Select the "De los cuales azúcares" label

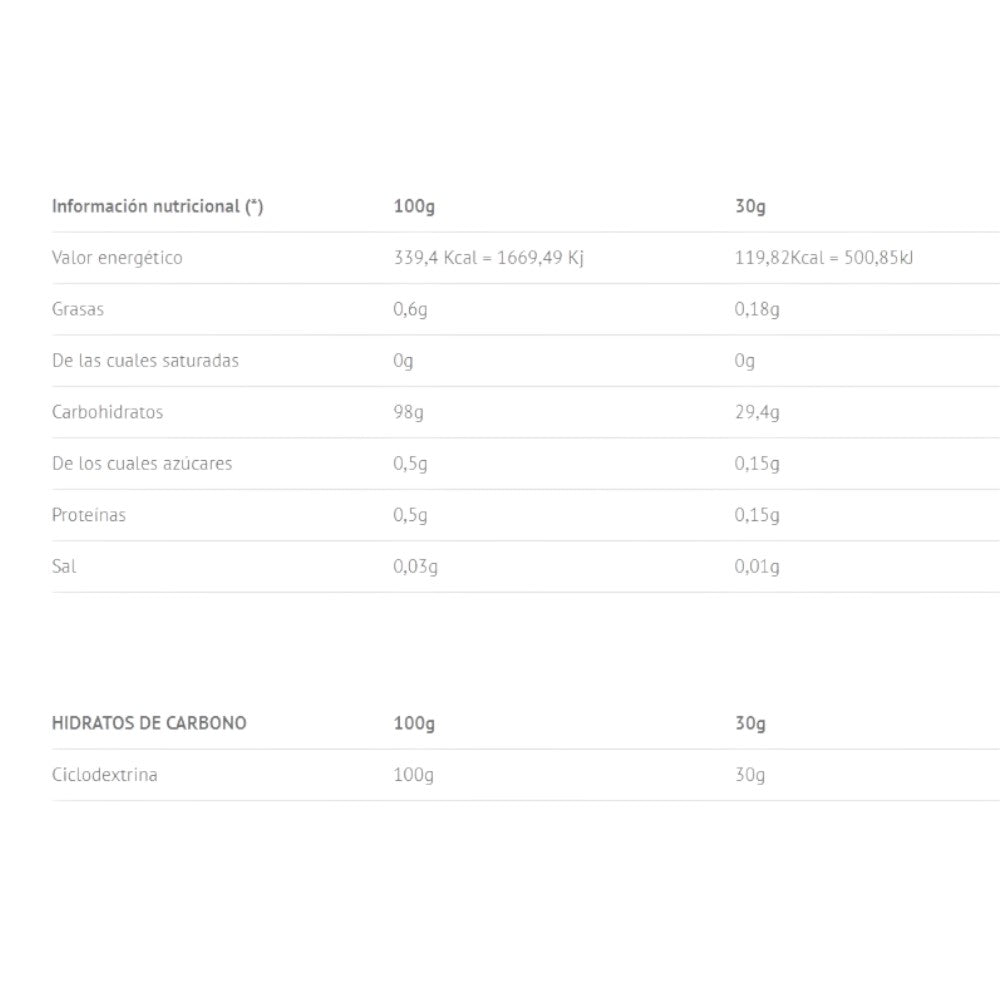click(142, 464)
